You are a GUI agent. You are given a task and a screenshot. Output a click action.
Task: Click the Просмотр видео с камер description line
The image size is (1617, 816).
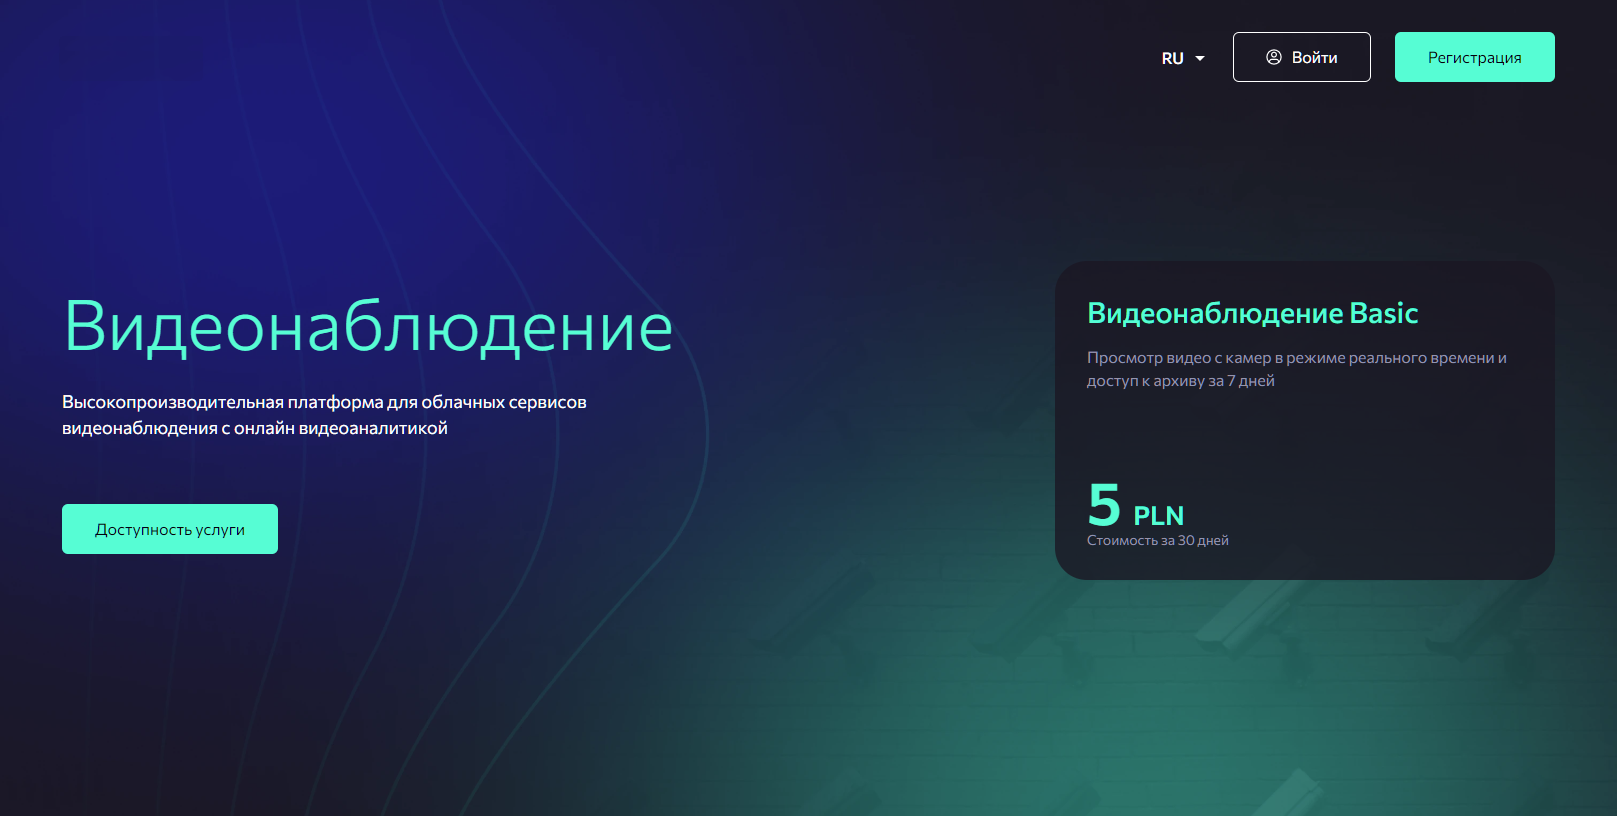click(1296, 358)
